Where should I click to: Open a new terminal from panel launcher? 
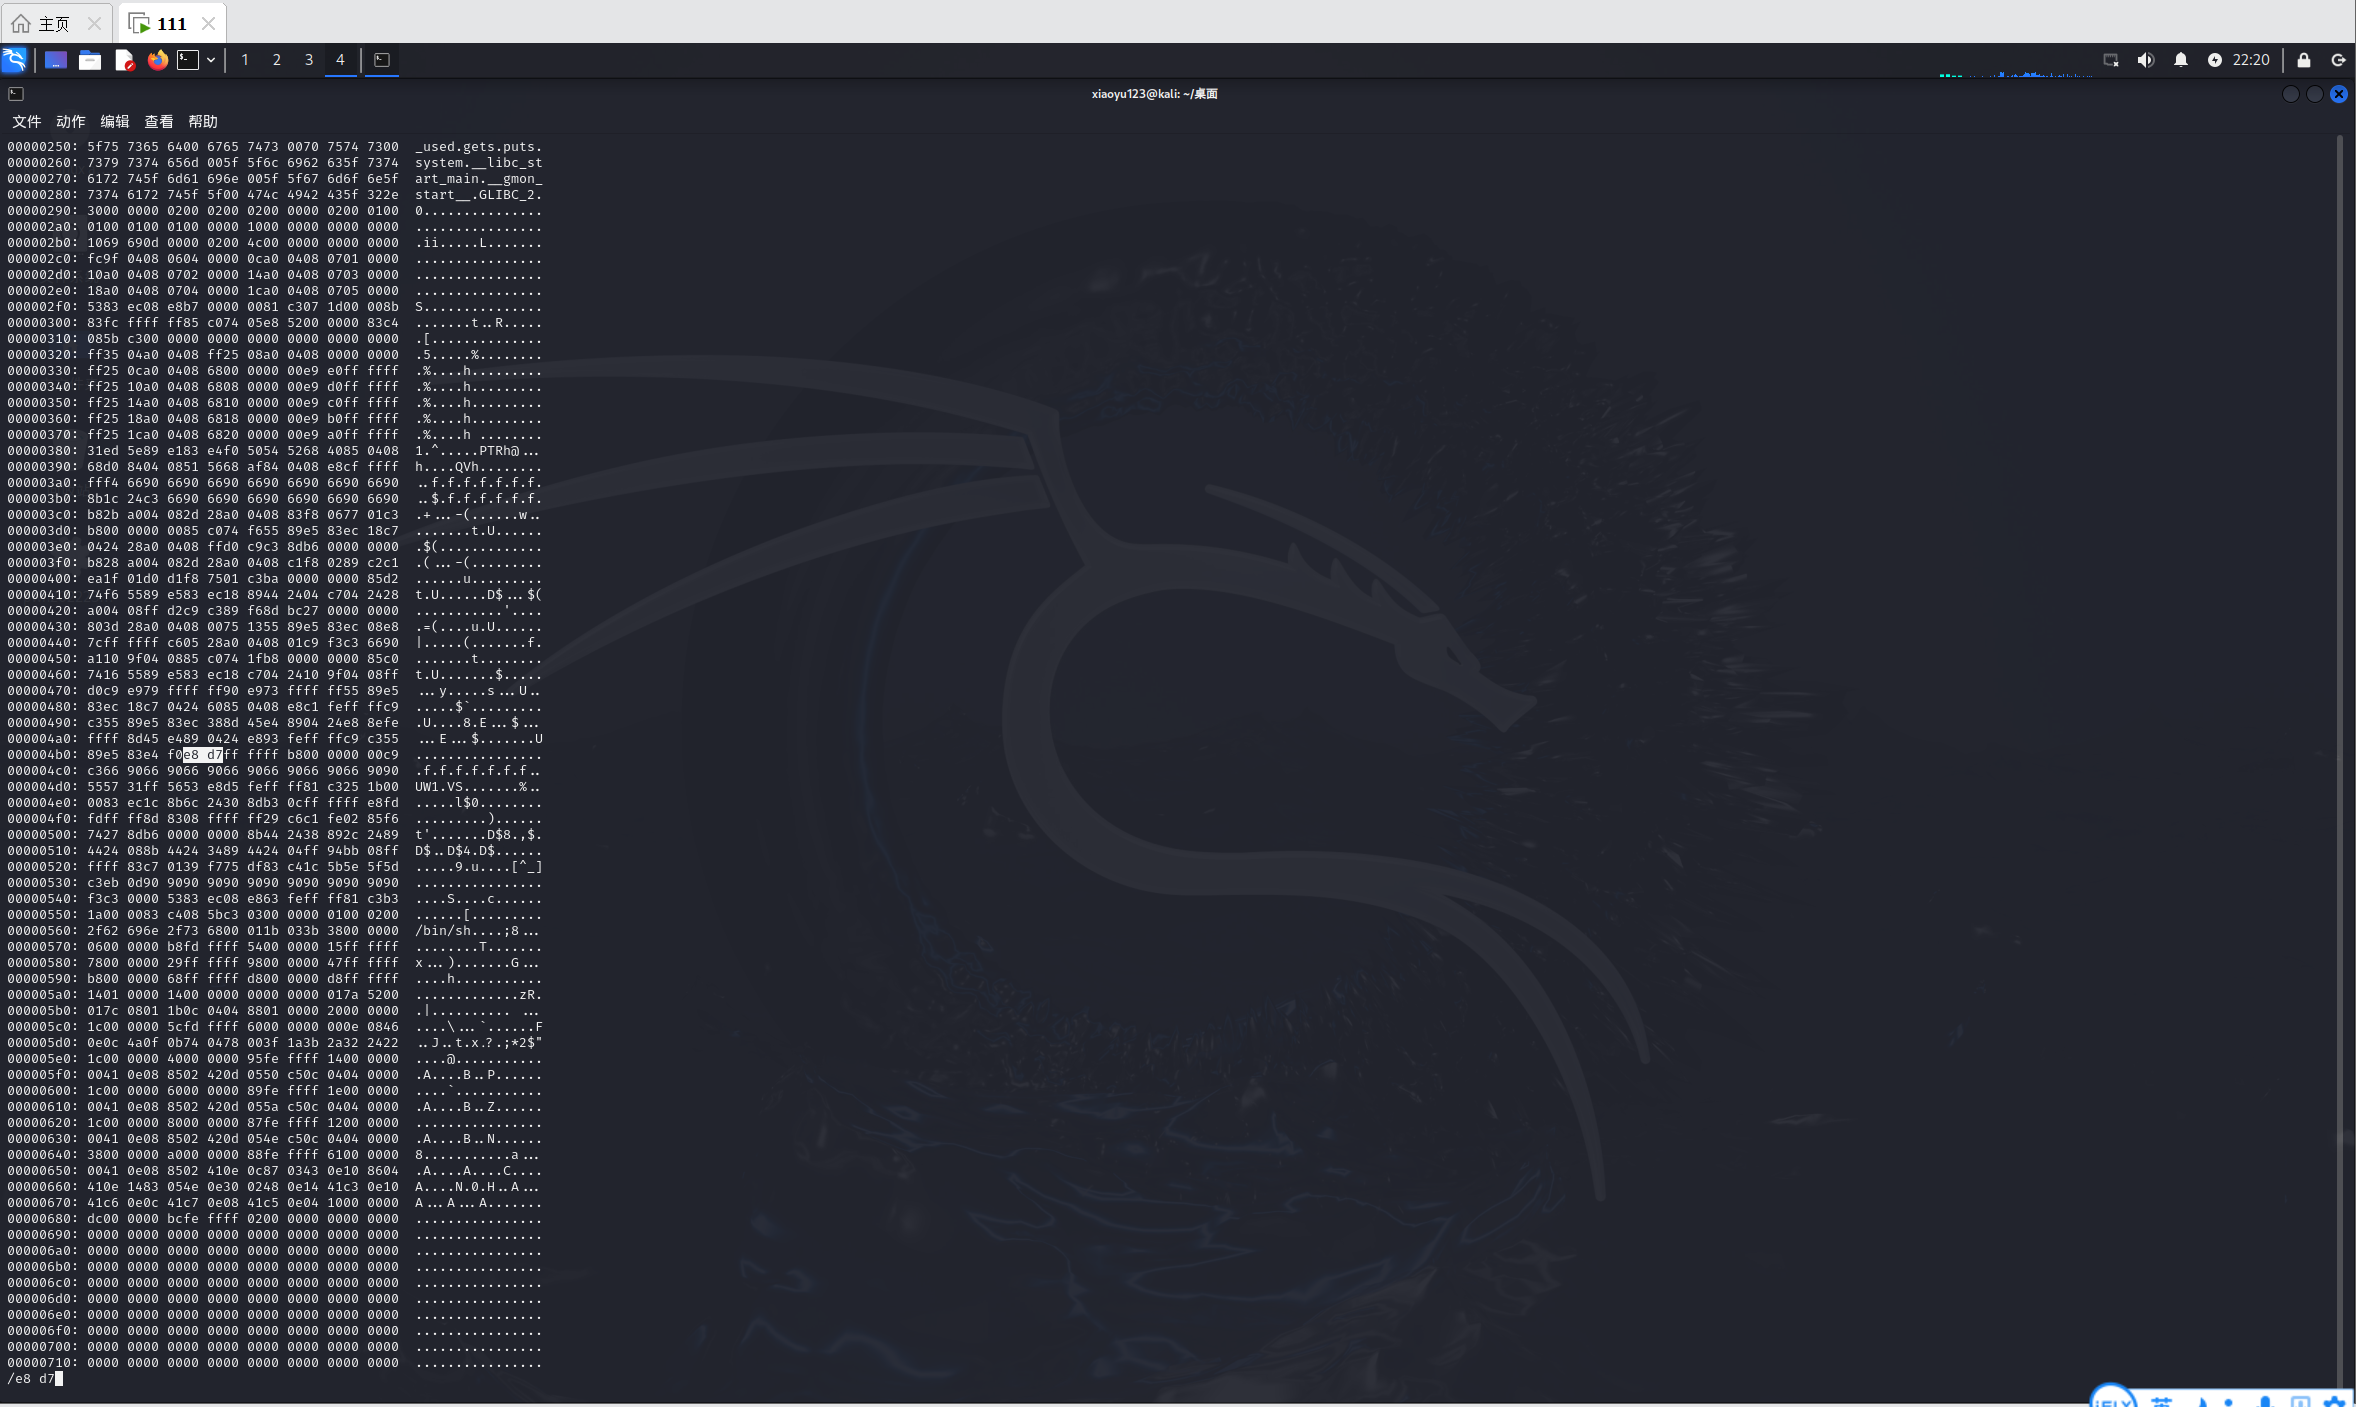[188, 60]
